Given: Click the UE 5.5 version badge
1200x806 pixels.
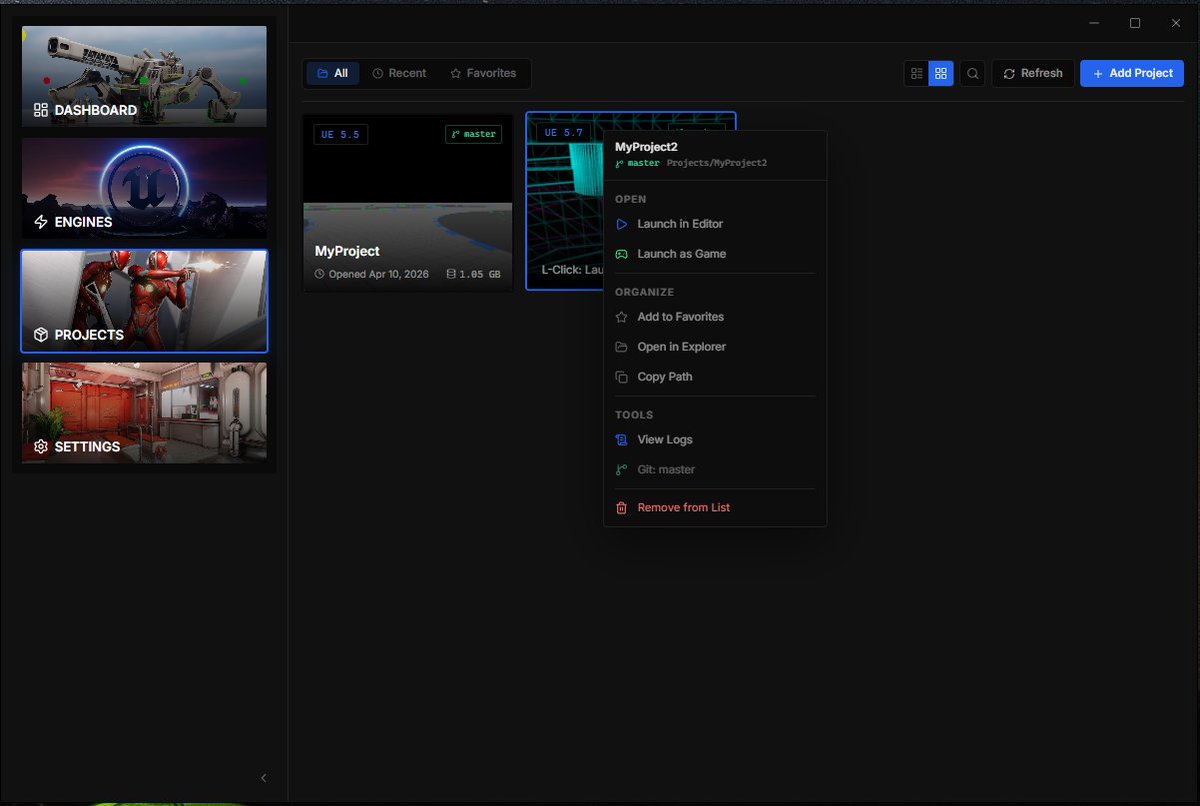Looking at the screenshot, I should coord(340,134).
